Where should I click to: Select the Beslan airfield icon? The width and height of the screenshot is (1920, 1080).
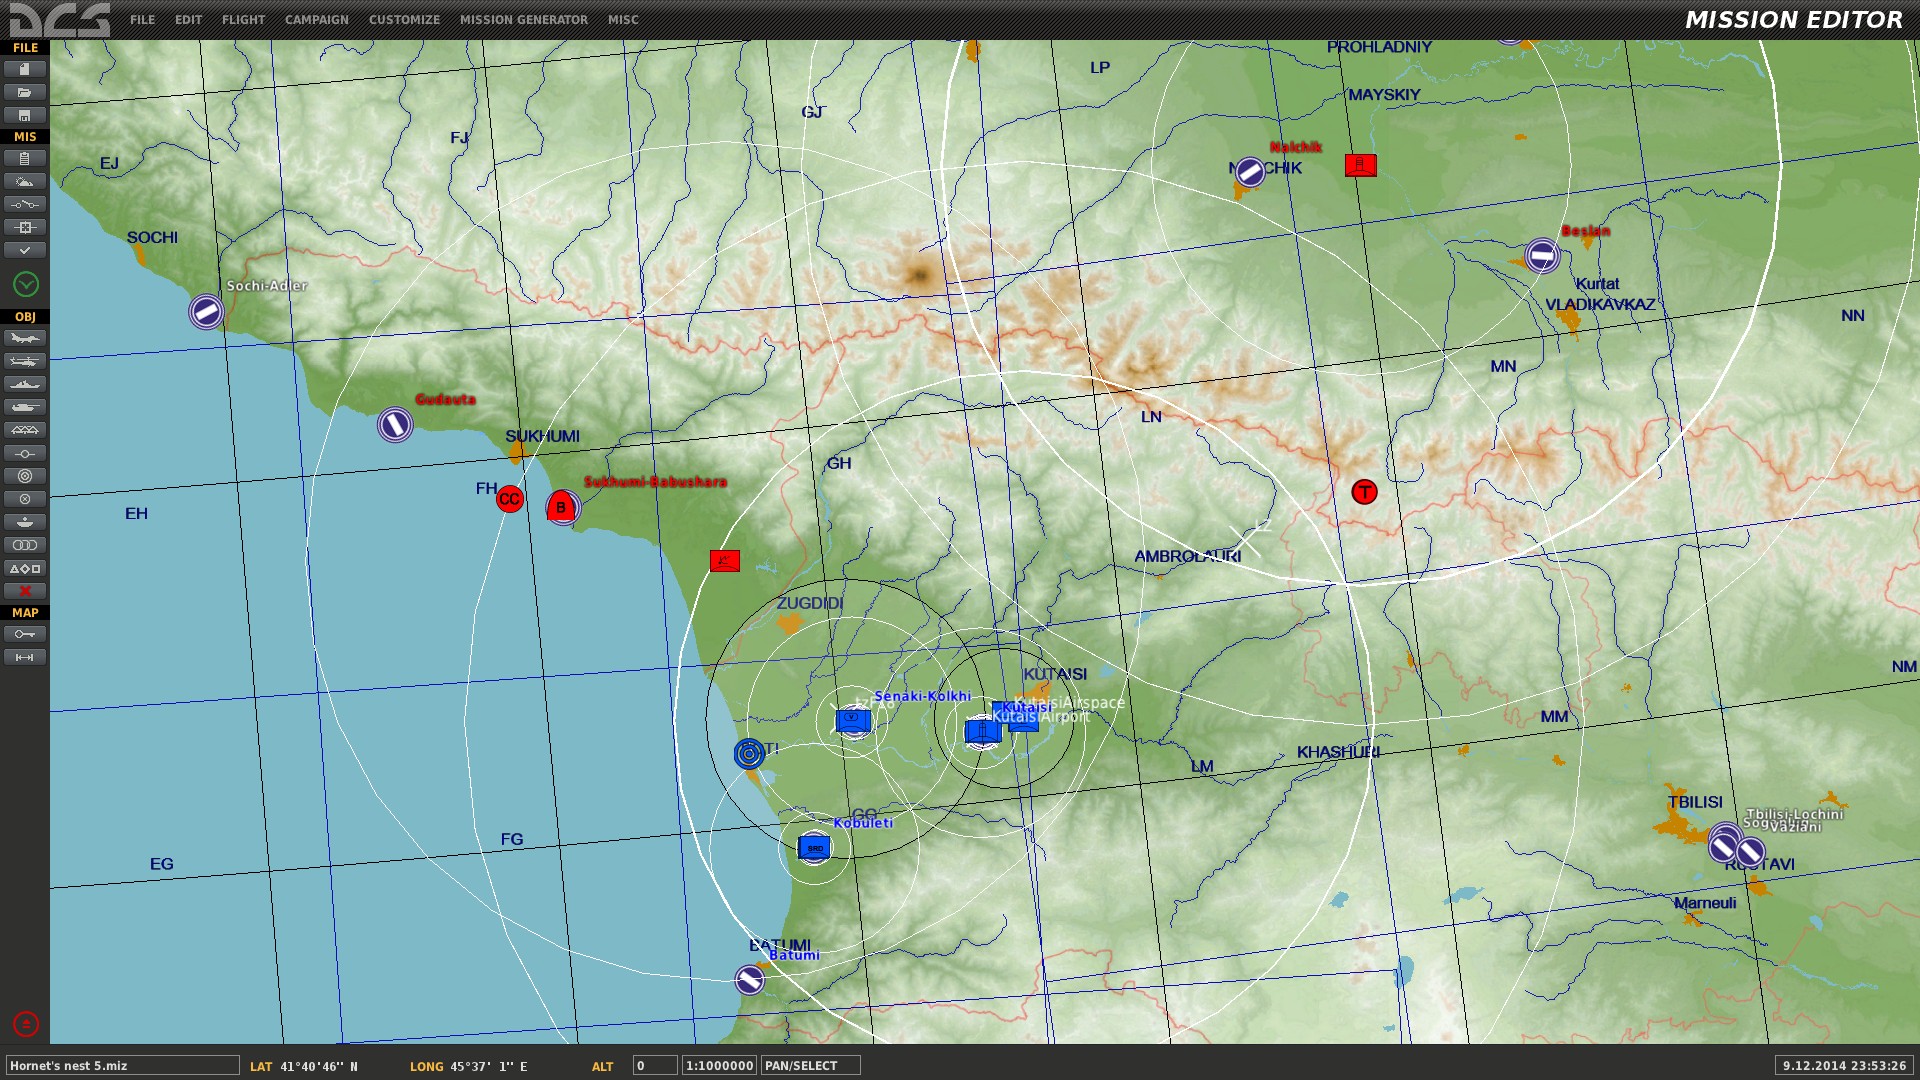[x=1542, y=256]
